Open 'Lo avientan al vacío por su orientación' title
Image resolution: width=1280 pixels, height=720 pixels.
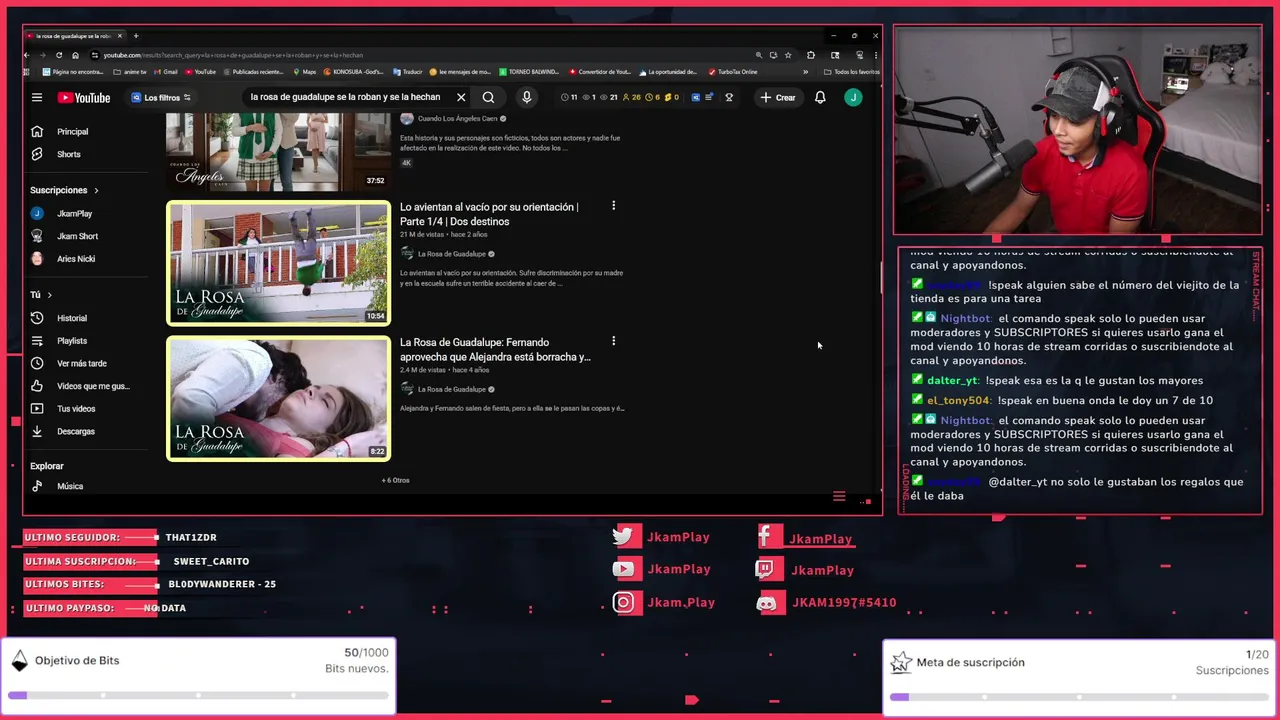click(x=489, y=214)
